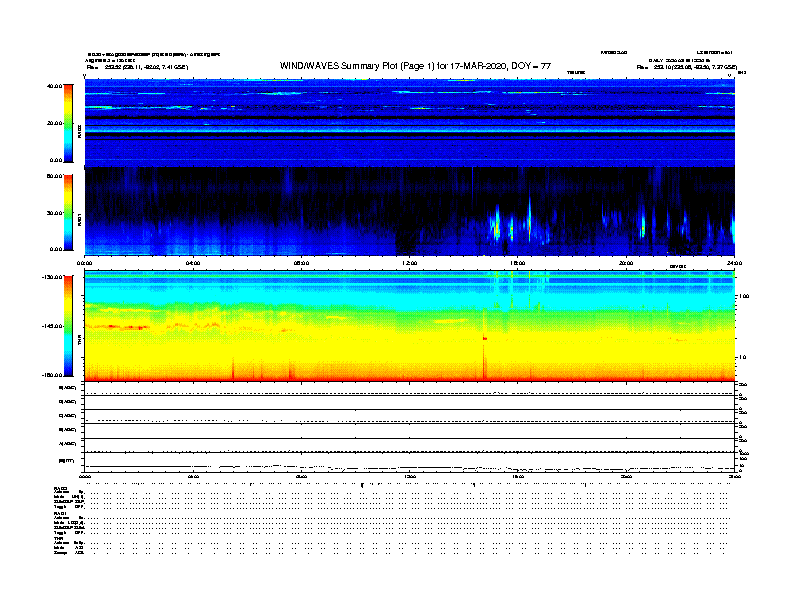Click the TNR panel color scale bar
Viewport: 792px width, 612px height.
(68, 326)
